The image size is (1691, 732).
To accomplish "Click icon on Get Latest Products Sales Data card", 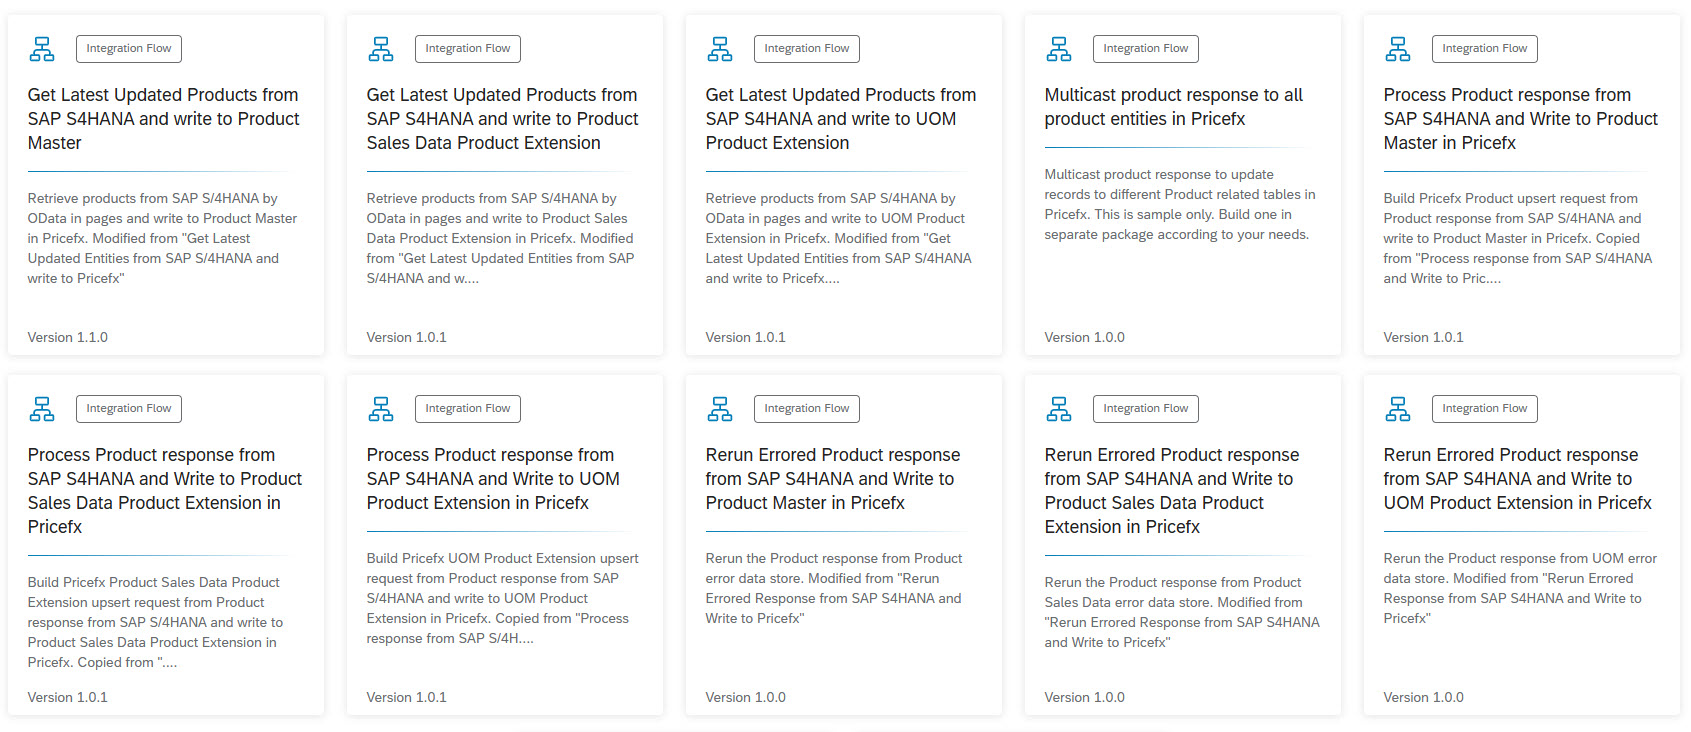I will pos(381,48).
